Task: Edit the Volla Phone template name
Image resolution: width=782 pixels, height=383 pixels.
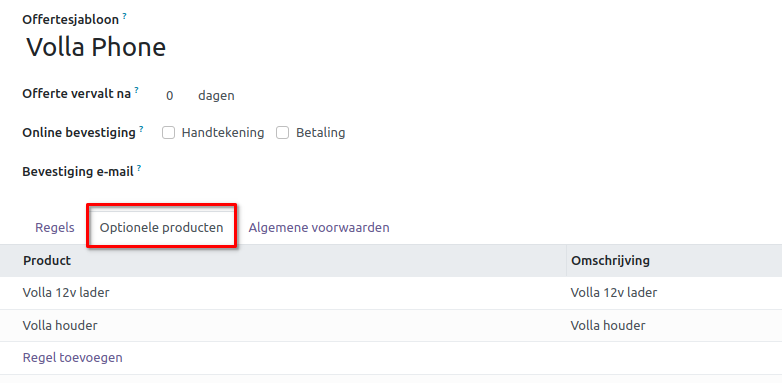Action: pyautogui.click(x=96, y=47)
